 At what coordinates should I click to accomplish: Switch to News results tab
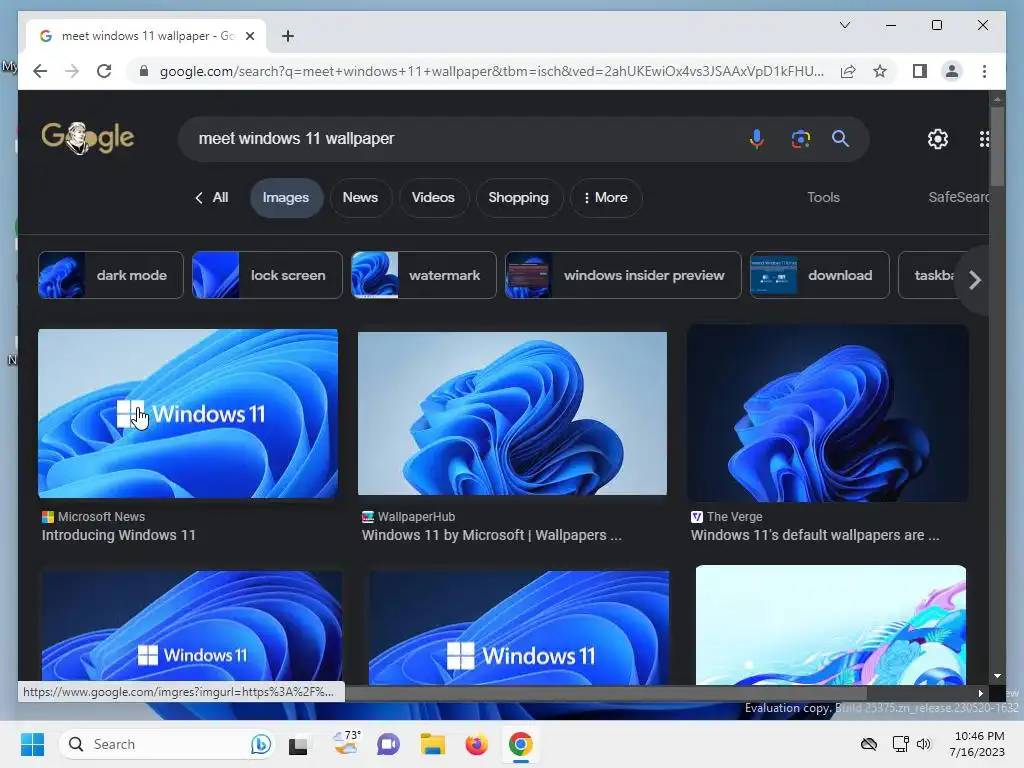point(360,198)
